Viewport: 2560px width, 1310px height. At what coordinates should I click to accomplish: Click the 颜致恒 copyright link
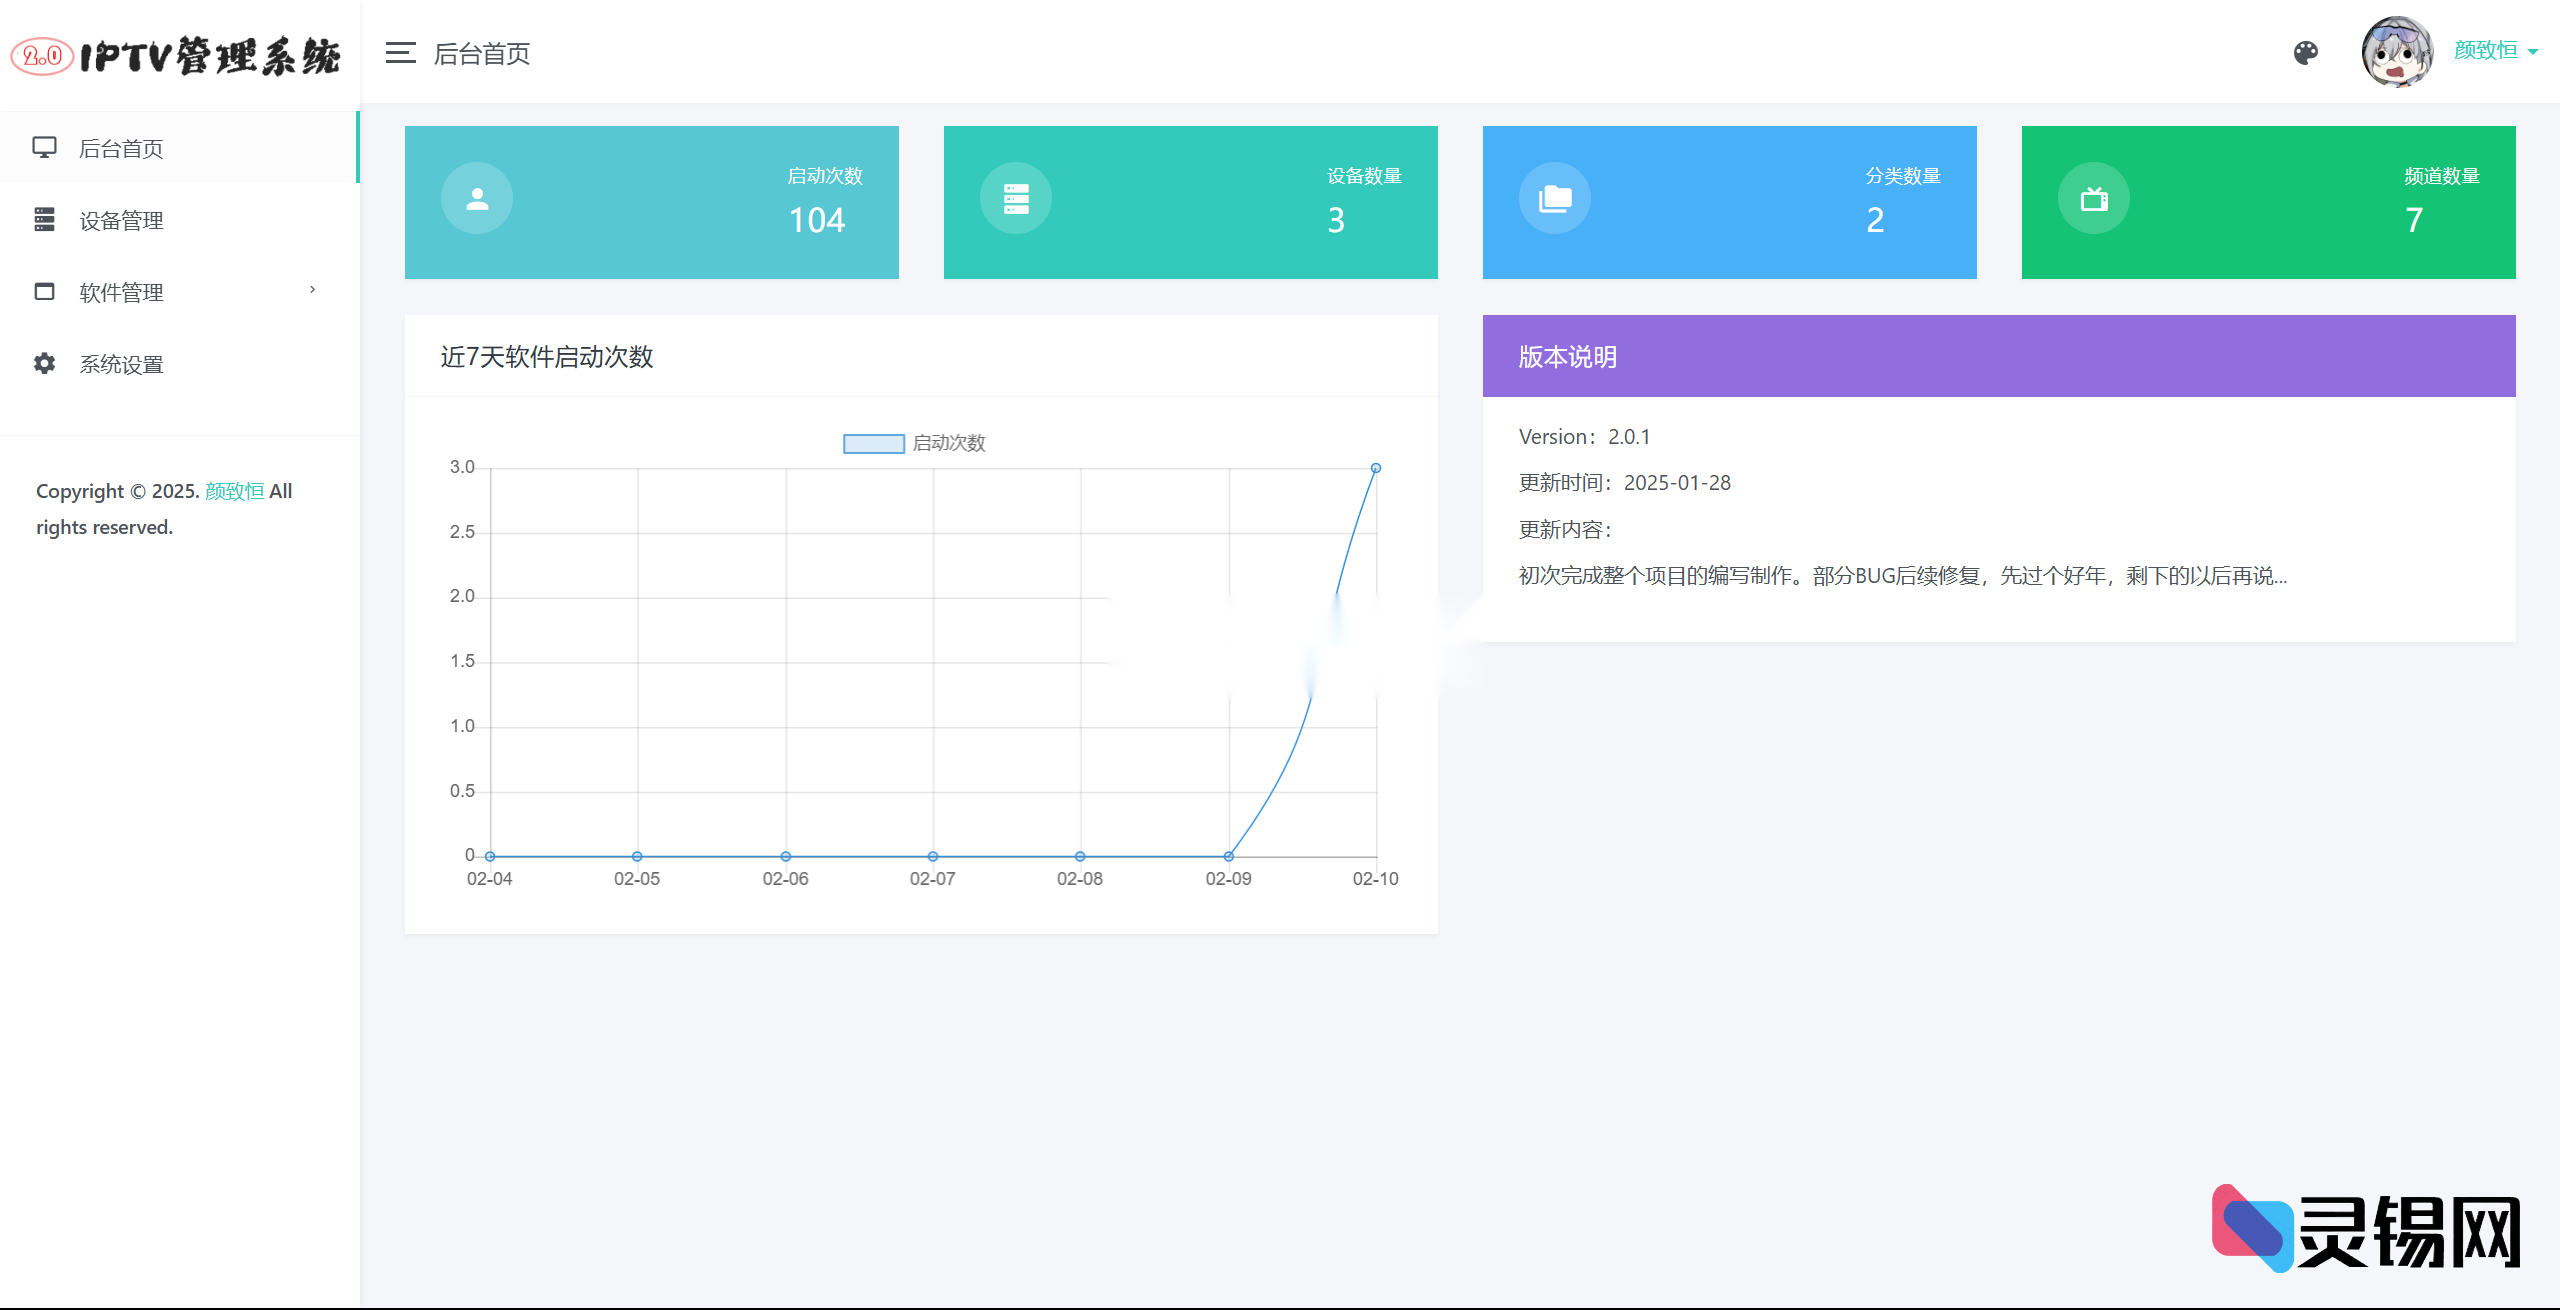click(x=234, y=491)
